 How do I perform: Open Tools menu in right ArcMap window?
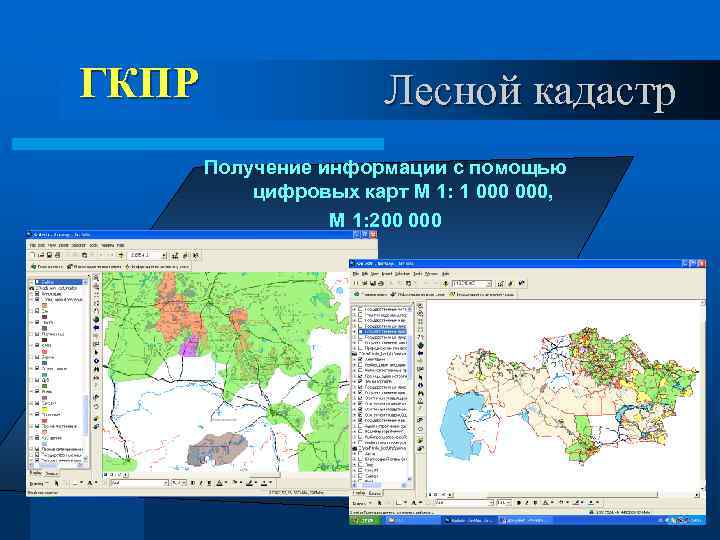[x=417, y=274]
